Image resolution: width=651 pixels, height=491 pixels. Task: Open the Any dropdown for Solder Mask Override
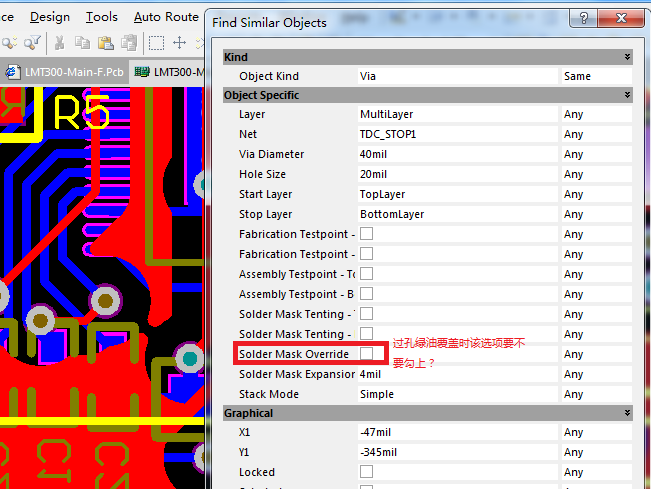(x=597, y=354)
